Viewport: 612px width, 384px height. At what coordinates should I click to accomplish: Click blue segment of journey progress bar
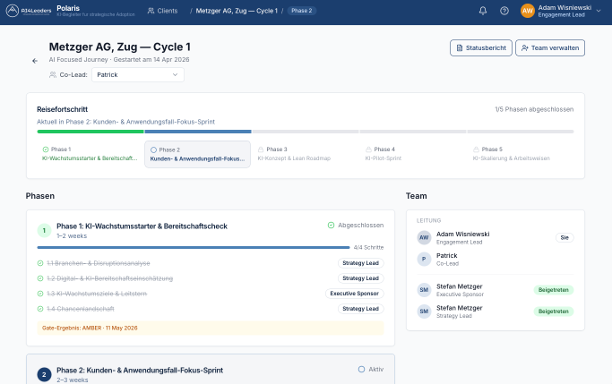click(x=198, y=132)
